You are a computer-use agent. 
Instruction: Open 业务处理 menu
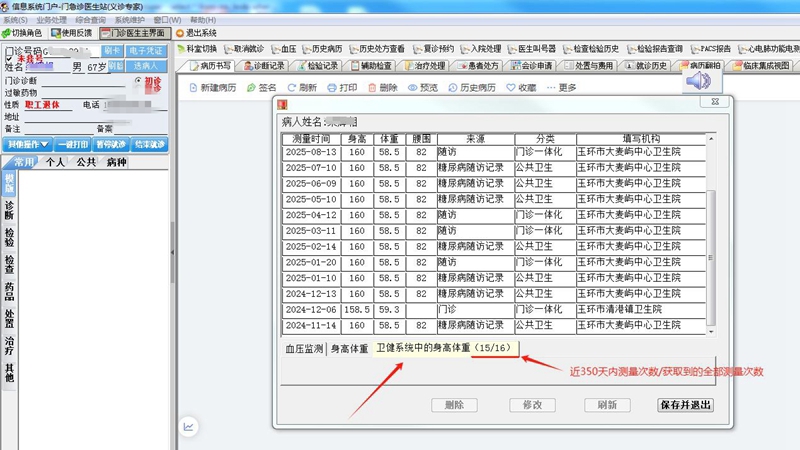[52, 20]
